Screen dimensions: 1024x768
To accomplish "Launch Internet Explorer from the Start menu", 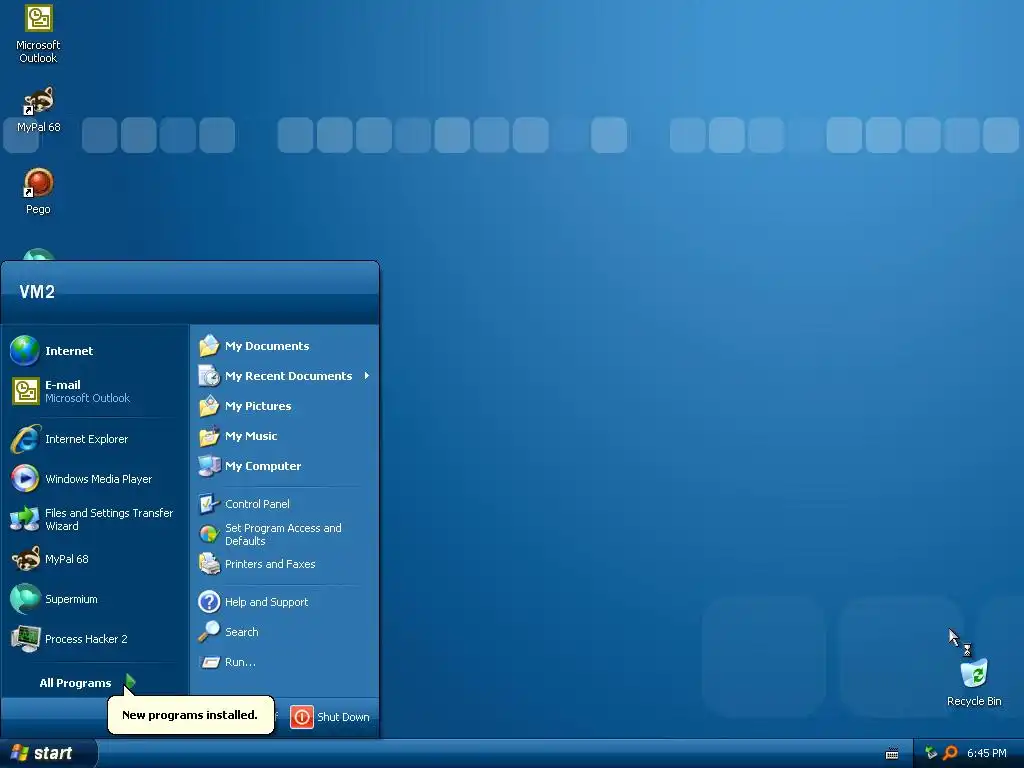I will point(96,439).
